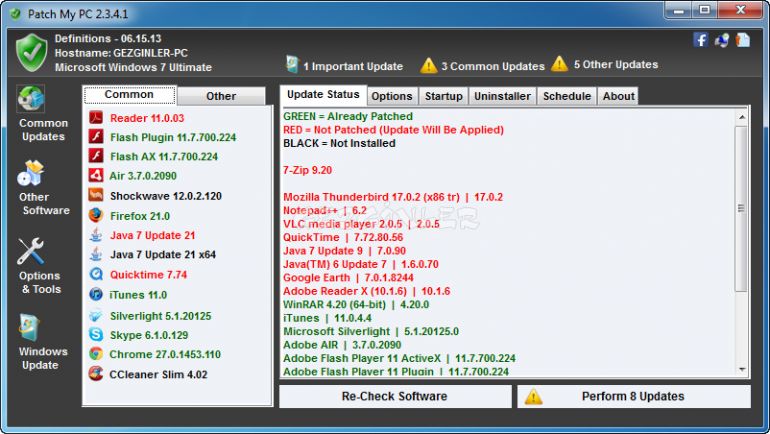Click the Other Updates warning icon
This screenshot has height=434, width=770.
click(559, 64)
